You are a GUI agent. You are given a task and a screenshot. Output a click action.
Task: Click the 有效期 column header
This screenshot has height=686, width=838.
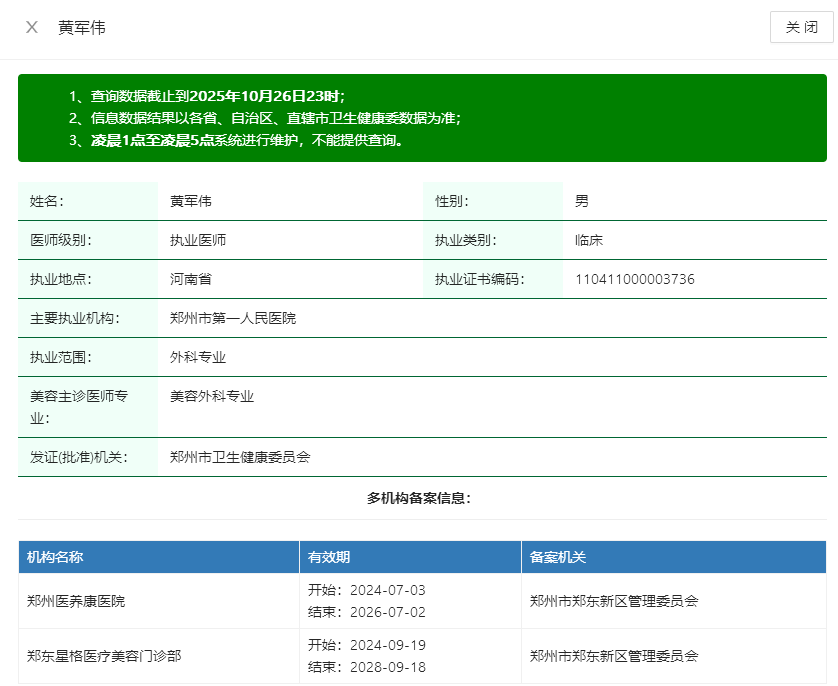329,557
